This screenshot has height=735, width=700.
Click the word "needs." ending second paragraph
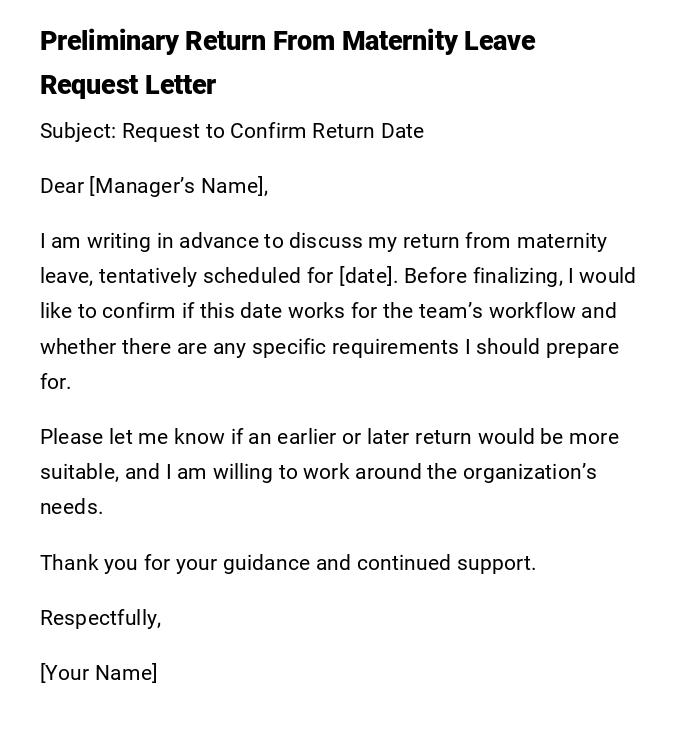(x=71, y=507)
